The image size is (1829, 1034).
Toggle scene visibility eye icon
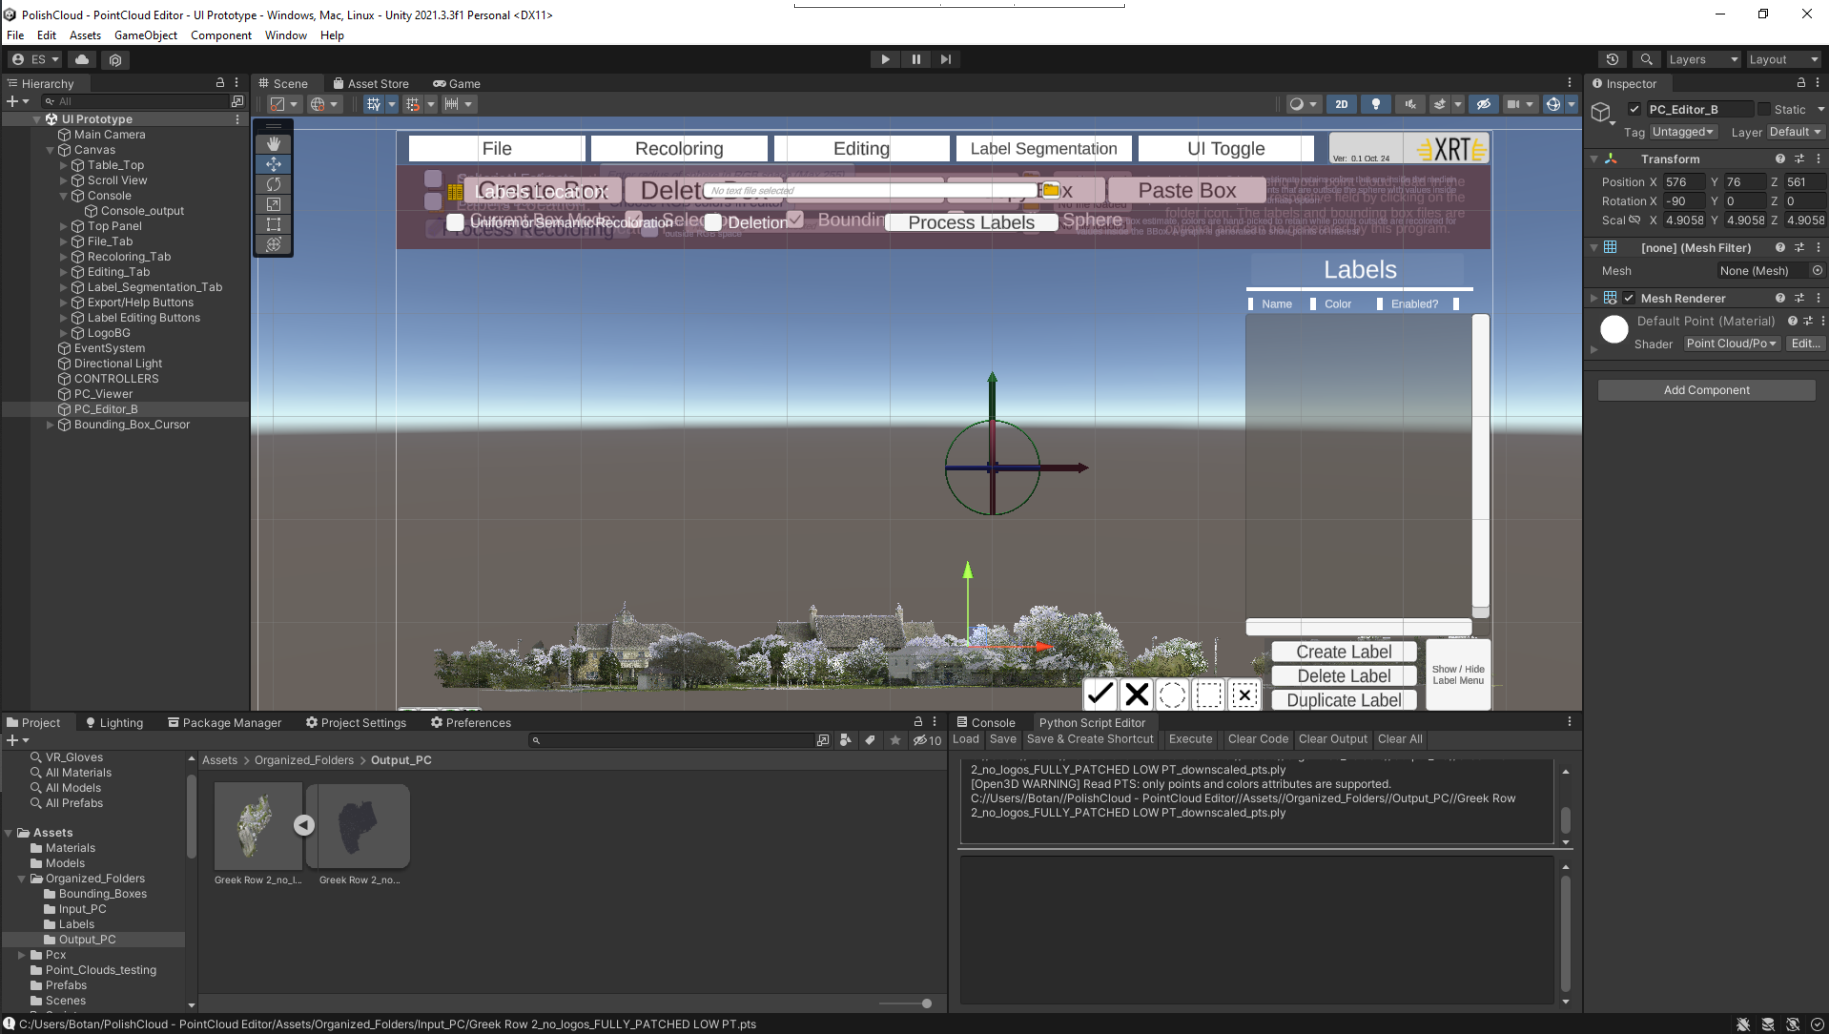(1483, 104)
